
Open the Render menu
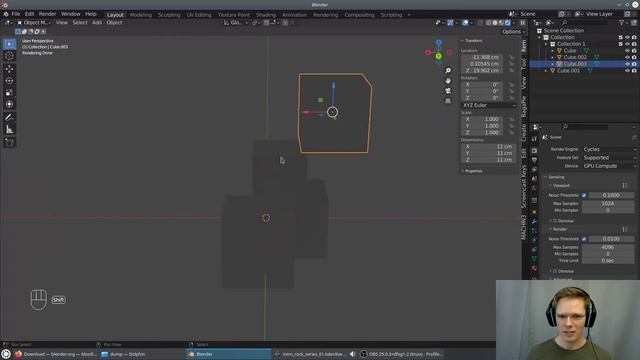click(47, 14)
